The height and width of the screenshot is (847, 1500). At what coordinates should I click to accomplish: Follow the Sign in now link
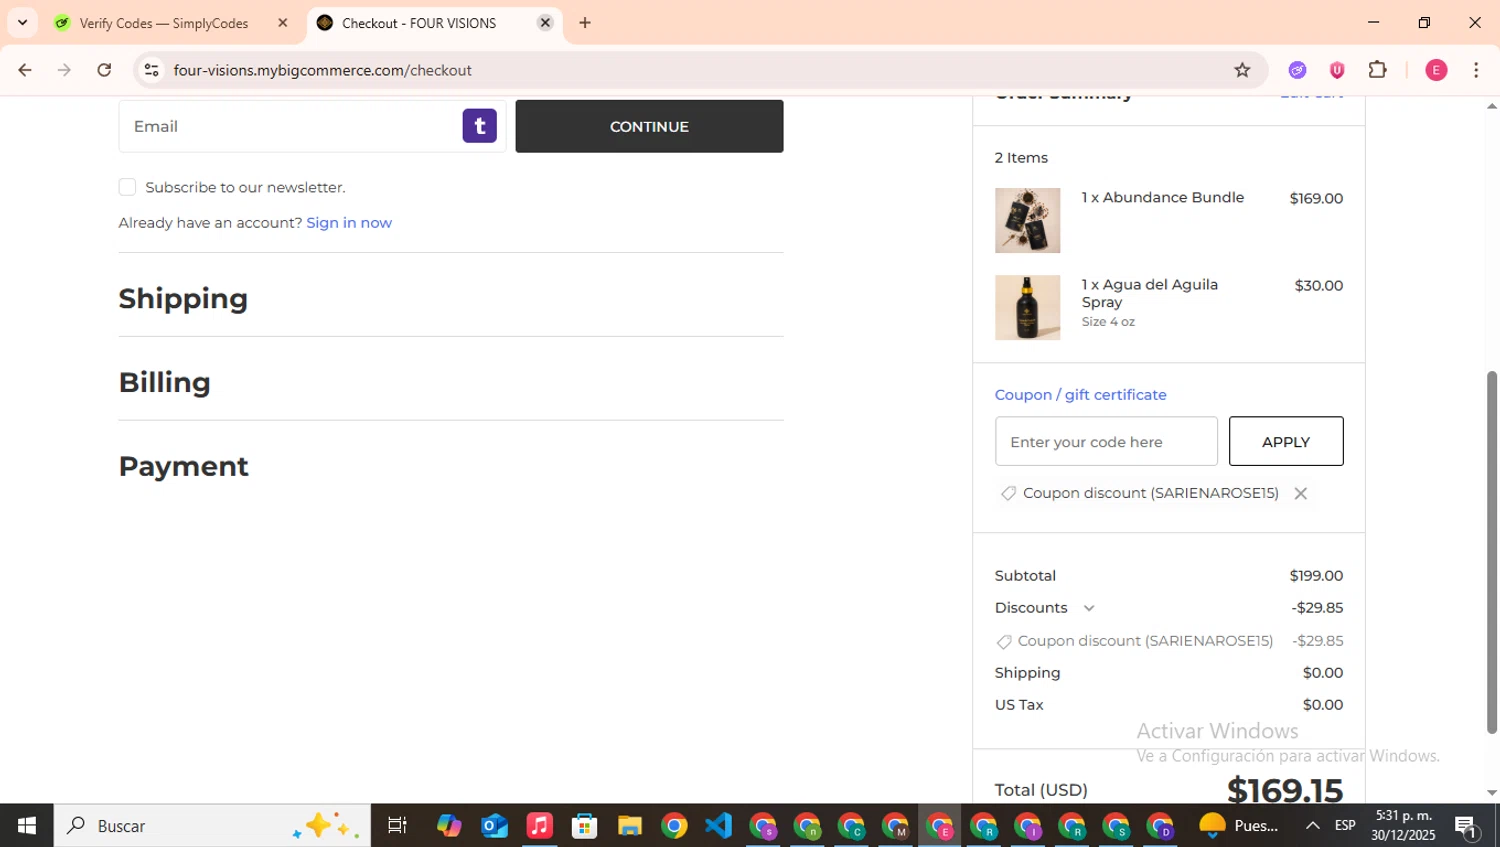tap(349, 222)
